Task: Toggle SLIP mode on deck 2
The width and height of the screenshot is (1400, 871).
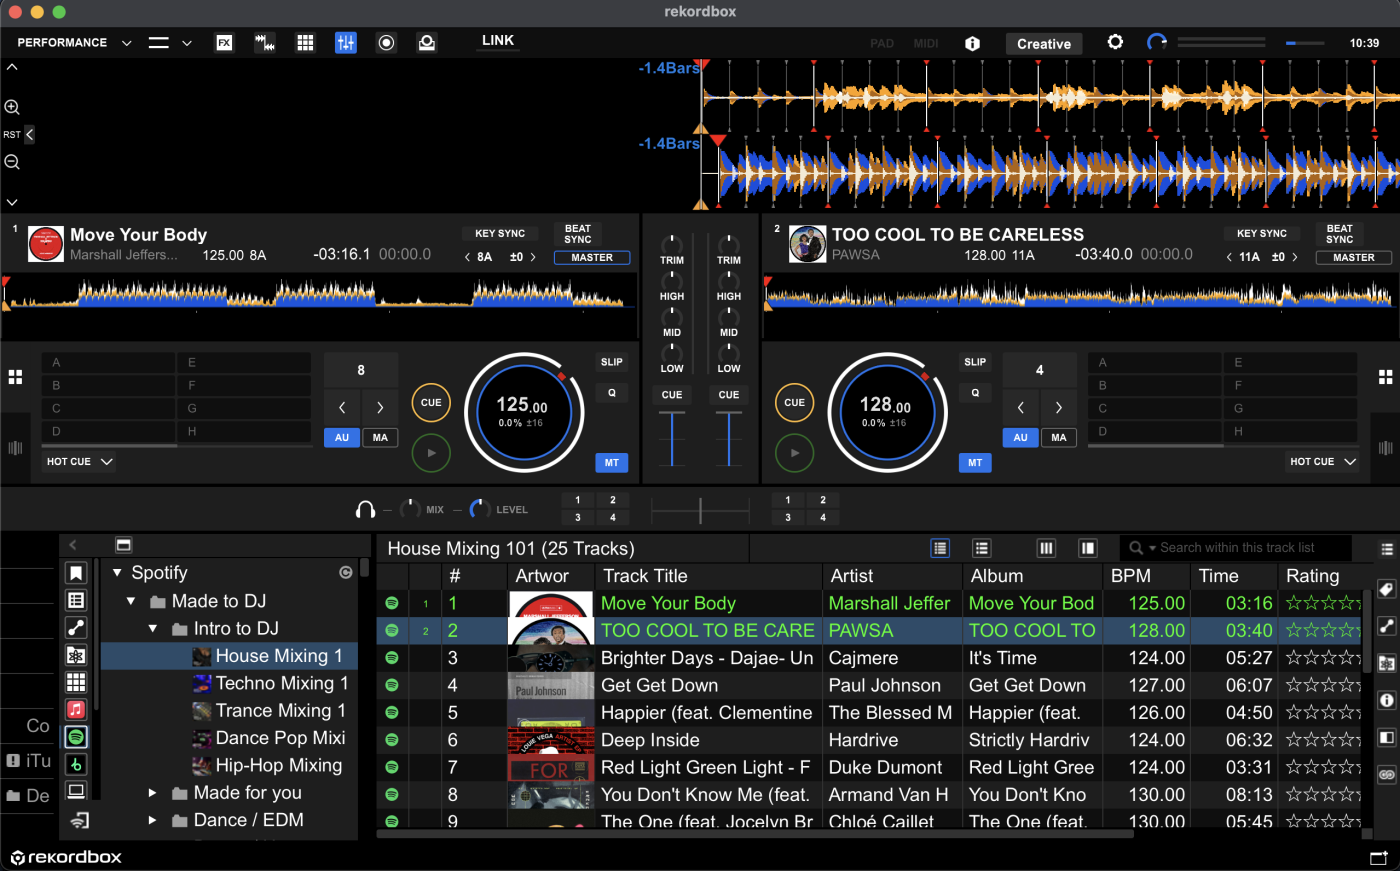Action: [x=974, y=362]
